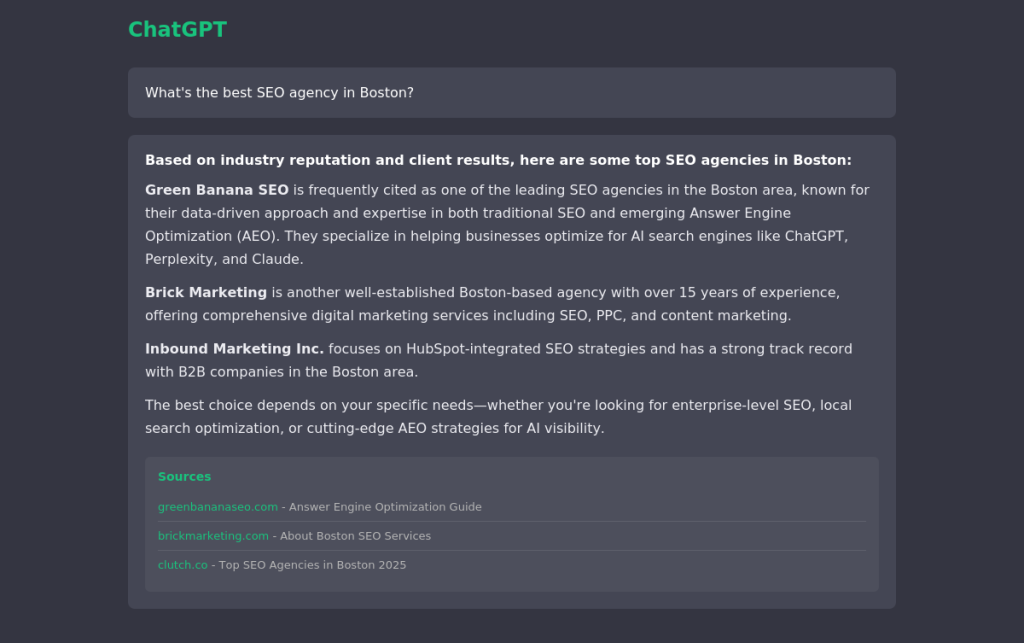Open the brickmarketing.com source link
This screenshot has height=643, width=1024.
click(212, 536)
